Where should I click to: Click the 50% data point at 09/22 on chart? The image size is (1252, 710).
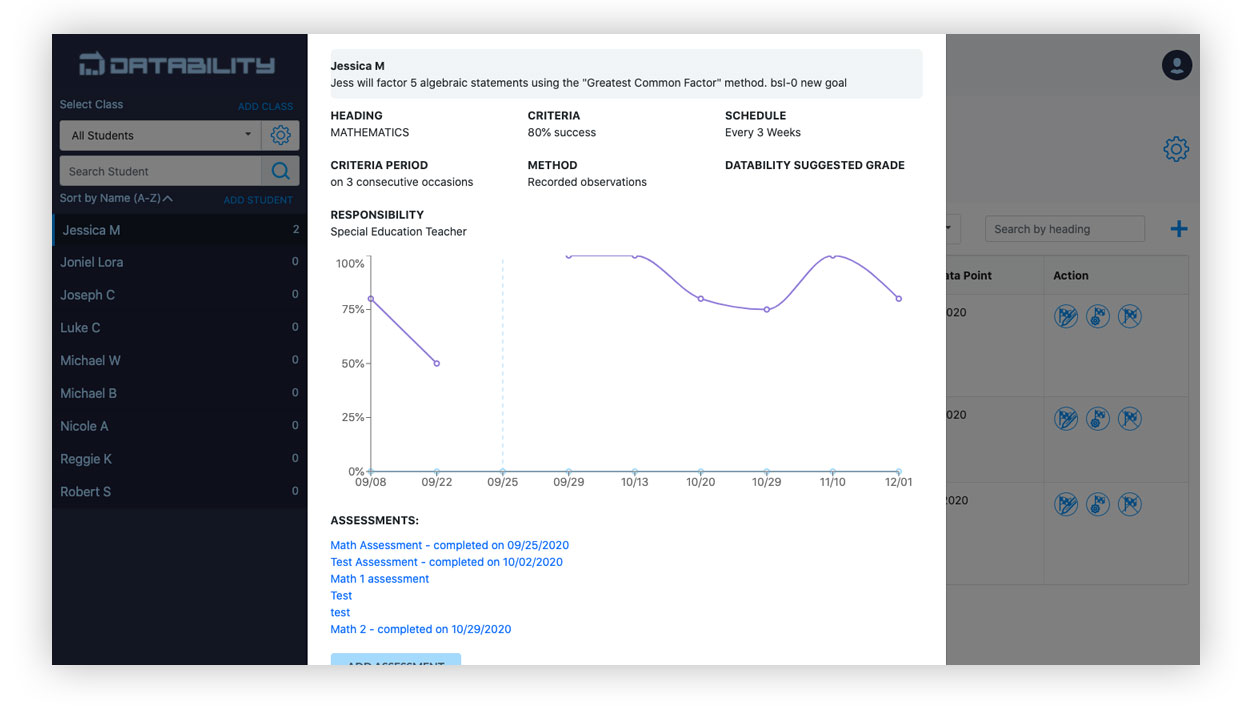pyautogui.click(x=437, y=363)
